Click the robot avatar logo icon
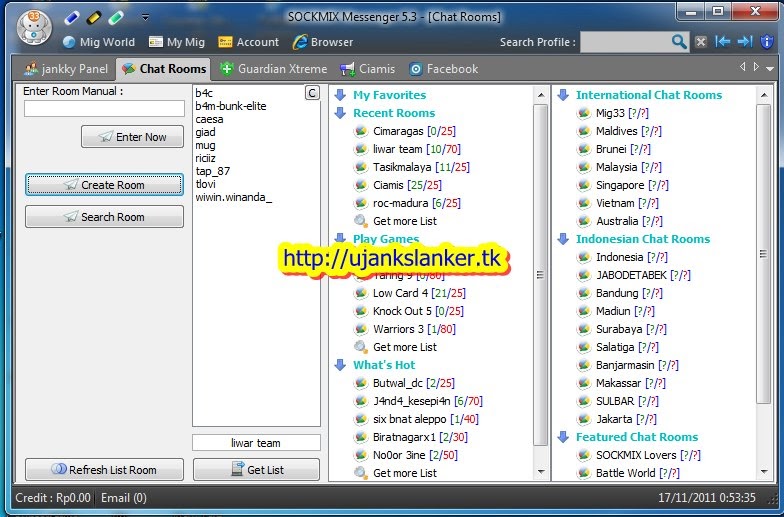784x517 pixels. point(34,29)
